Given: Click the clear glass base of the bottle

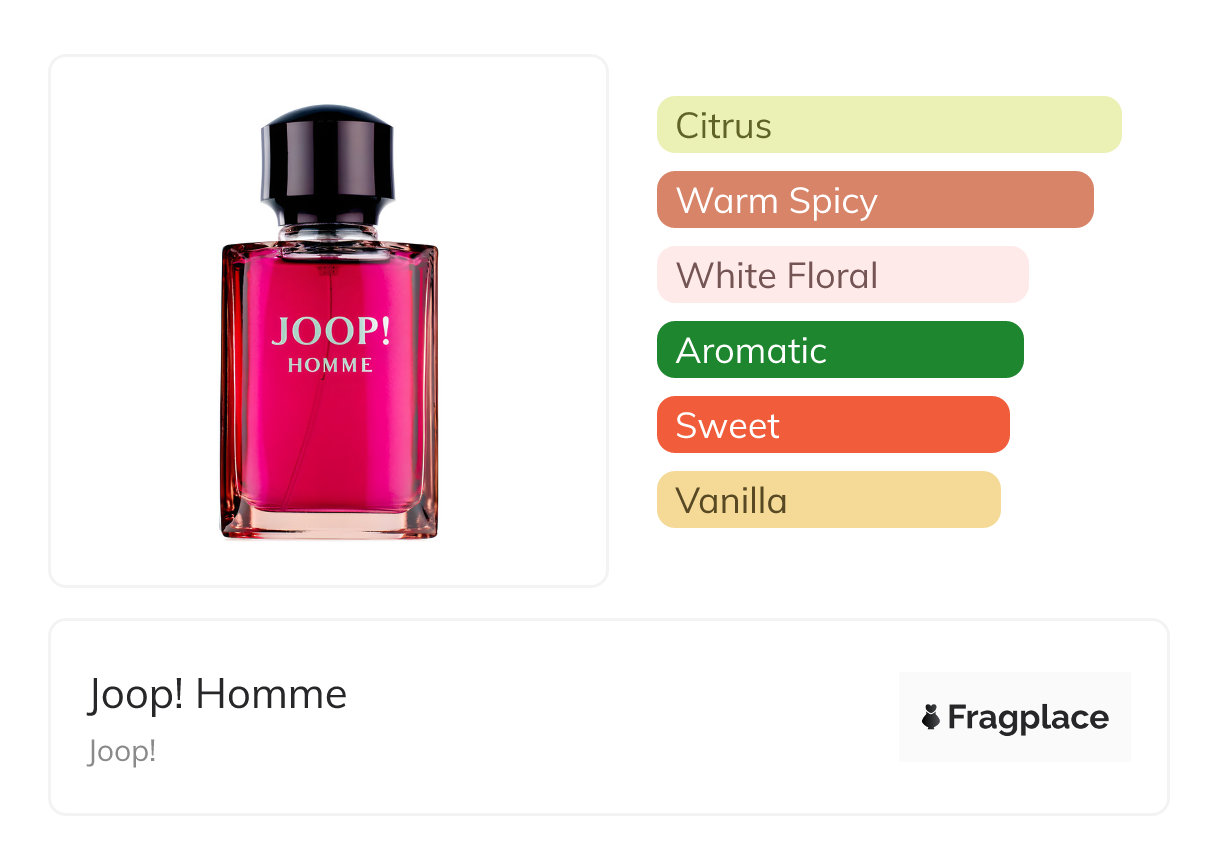Looking at the screenshot, I should pyautogui.click(x=329, y=522).
